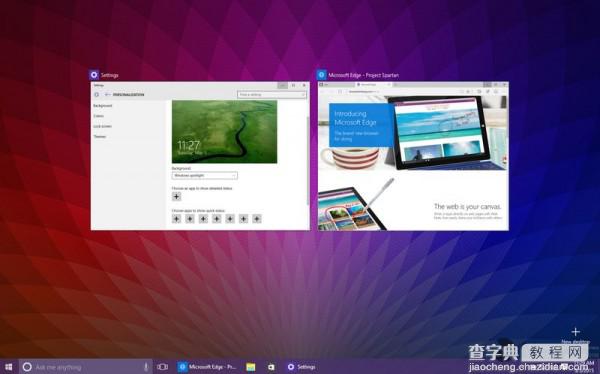Select the Microsoft Edge window thumbnail
Screen dimensions: 600x374
tap(413, 156)
